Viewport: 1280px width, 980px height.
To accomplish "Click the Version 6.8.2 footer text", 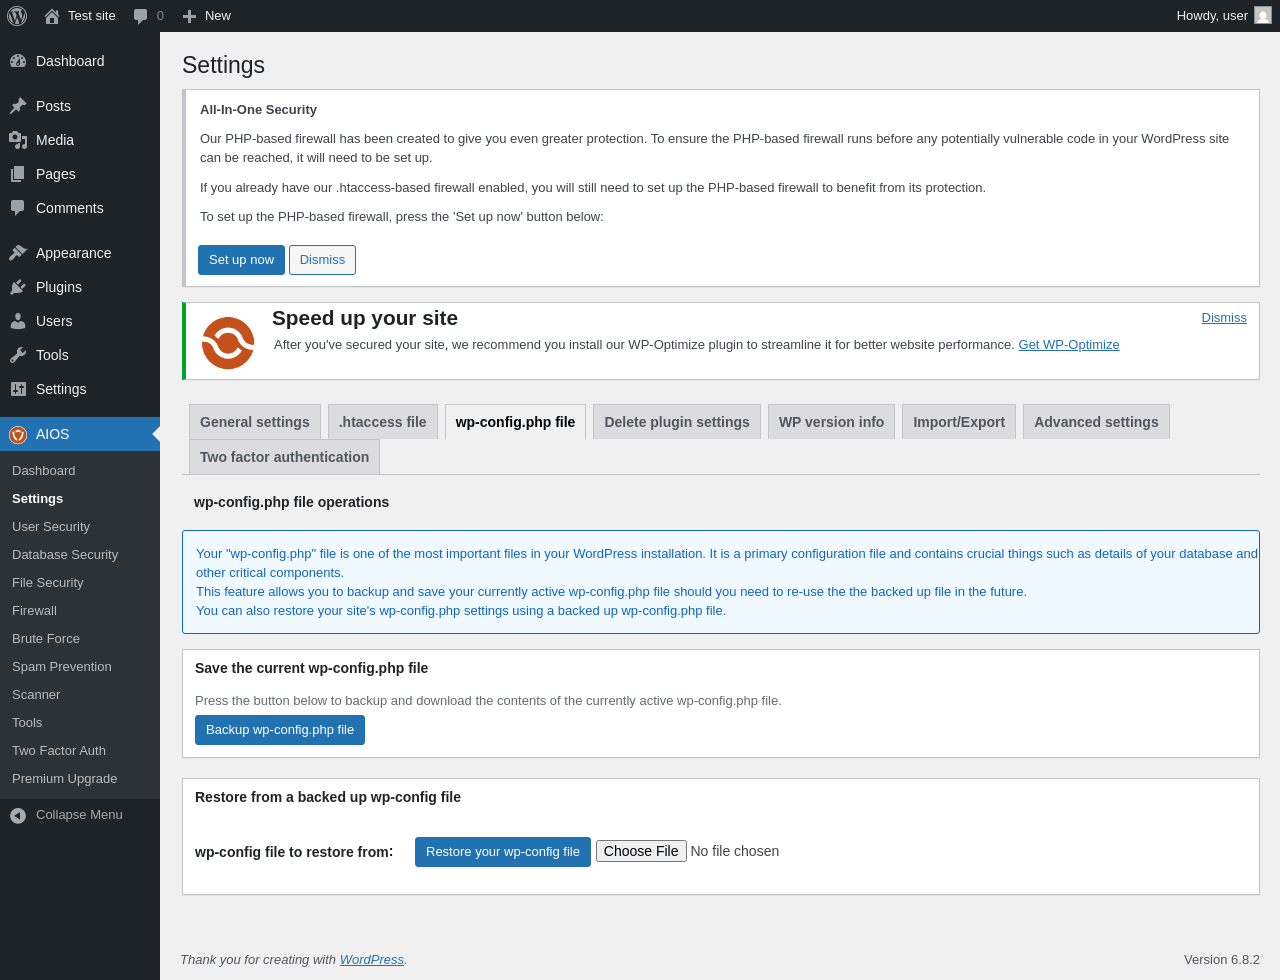I will click(x=1222, y=960).
